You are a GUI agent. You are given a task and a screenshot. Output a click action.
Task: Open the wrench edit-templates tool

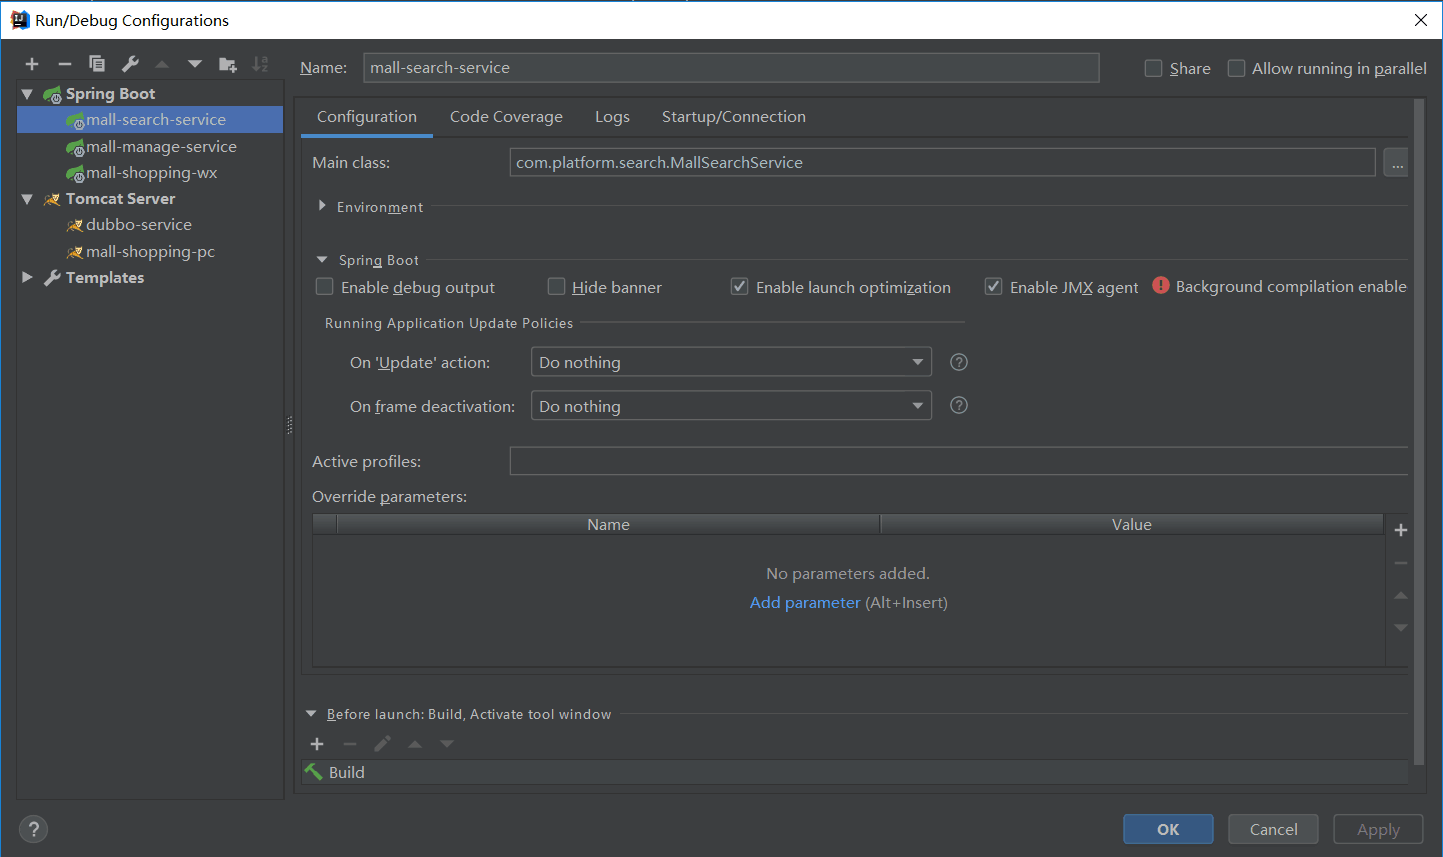130,64
